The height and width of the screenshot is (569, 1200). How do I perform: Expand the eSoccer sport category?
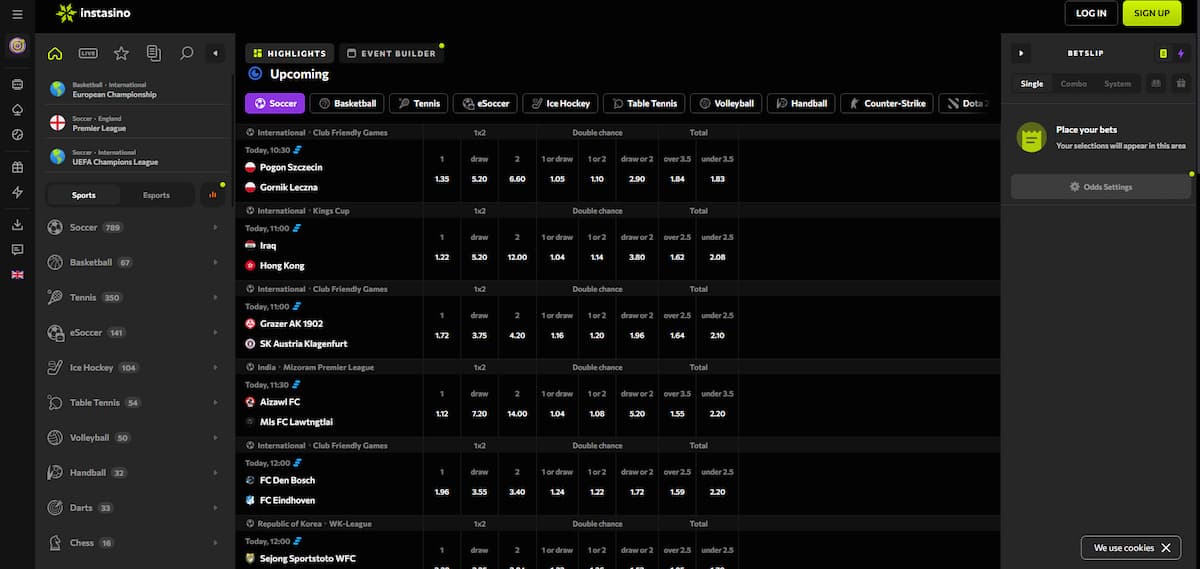click(x=133, y=333)
